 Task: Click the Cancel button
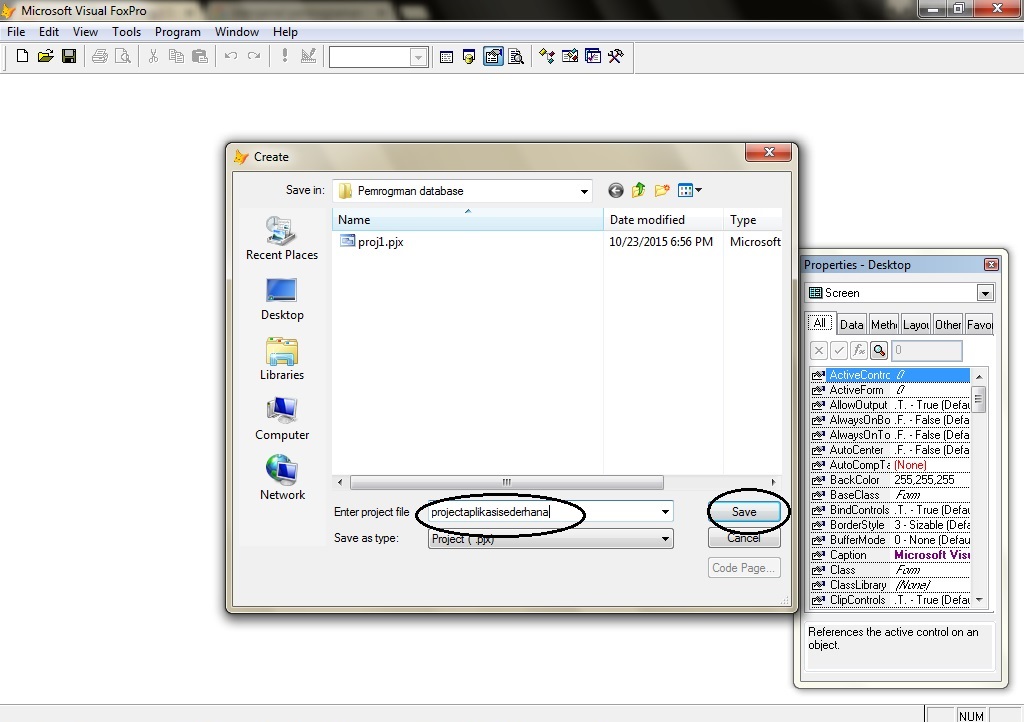744,538
